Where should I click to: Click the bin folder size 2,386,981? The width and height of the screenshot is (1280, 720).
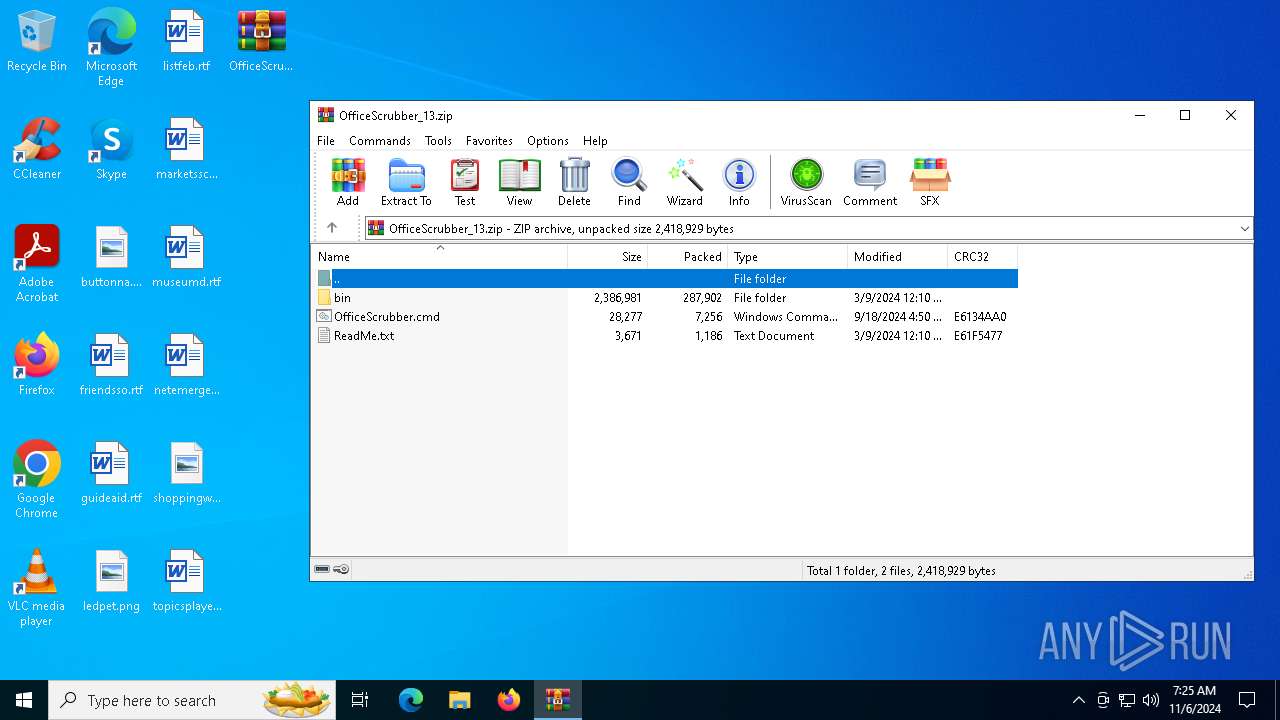tap(618, 297)
